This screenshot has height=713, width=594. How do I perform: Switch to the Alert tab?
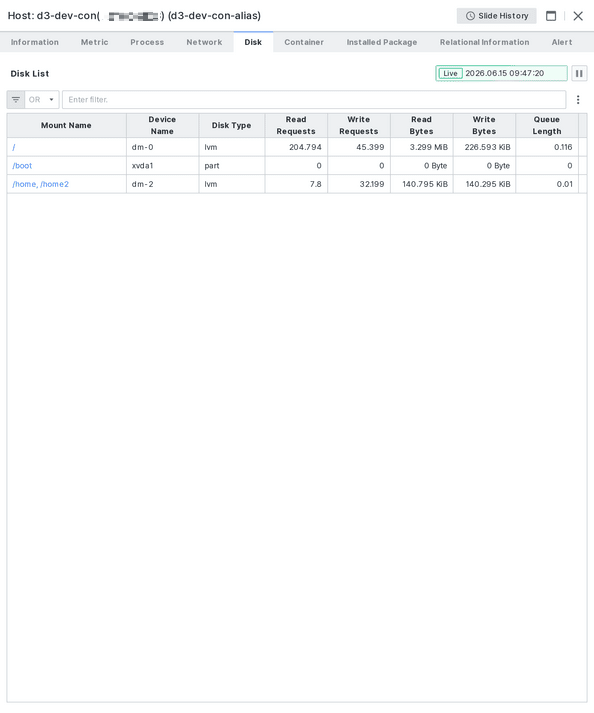[562, 42]
